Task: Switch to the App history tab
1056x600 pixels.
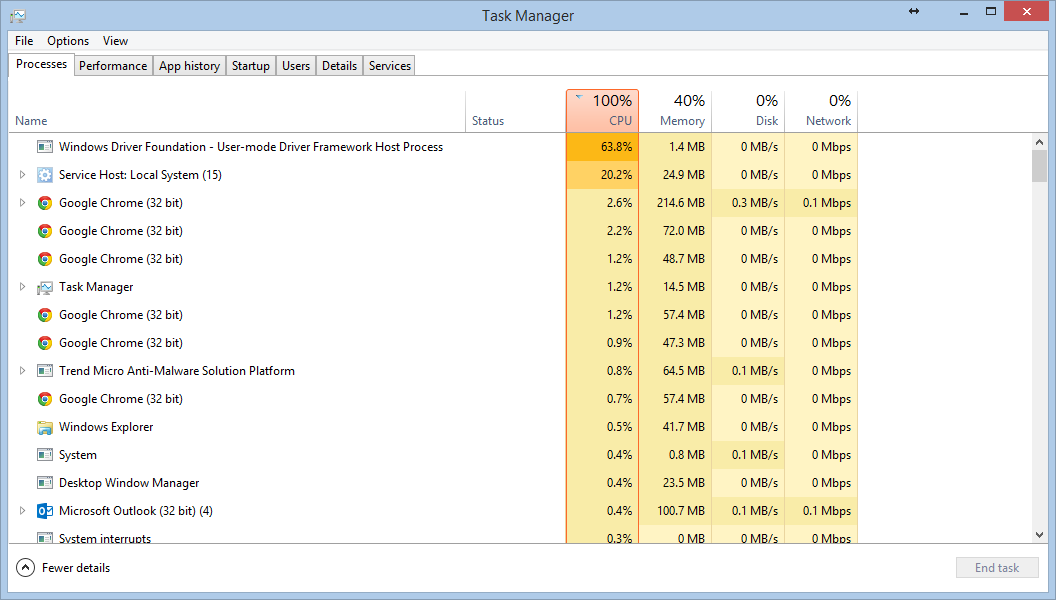Action: (189, 66)
